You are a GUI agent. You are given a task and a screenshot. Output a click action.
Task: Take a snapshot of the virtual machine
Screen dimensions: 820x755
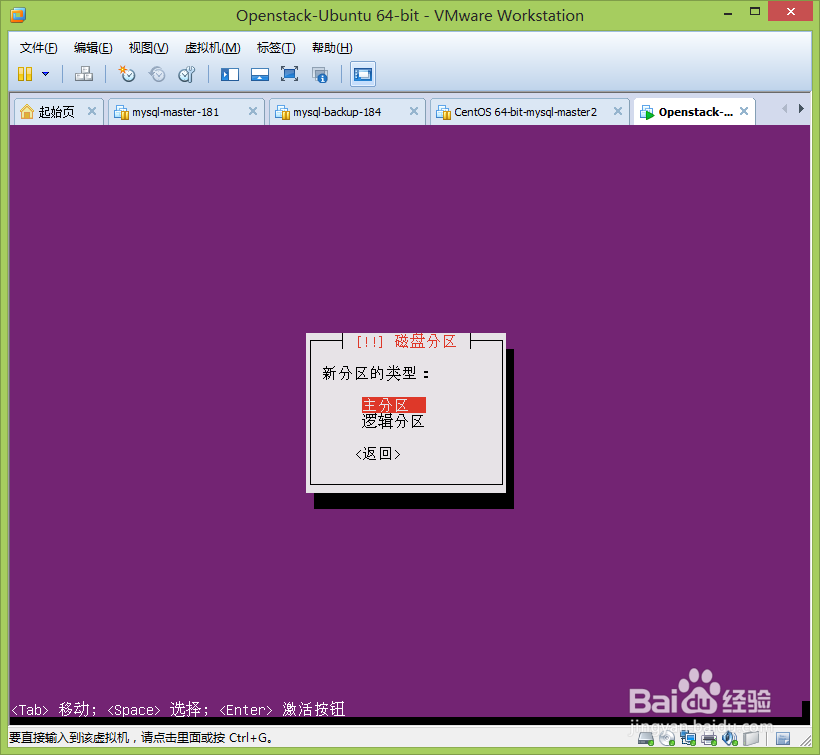coord(127,74)
